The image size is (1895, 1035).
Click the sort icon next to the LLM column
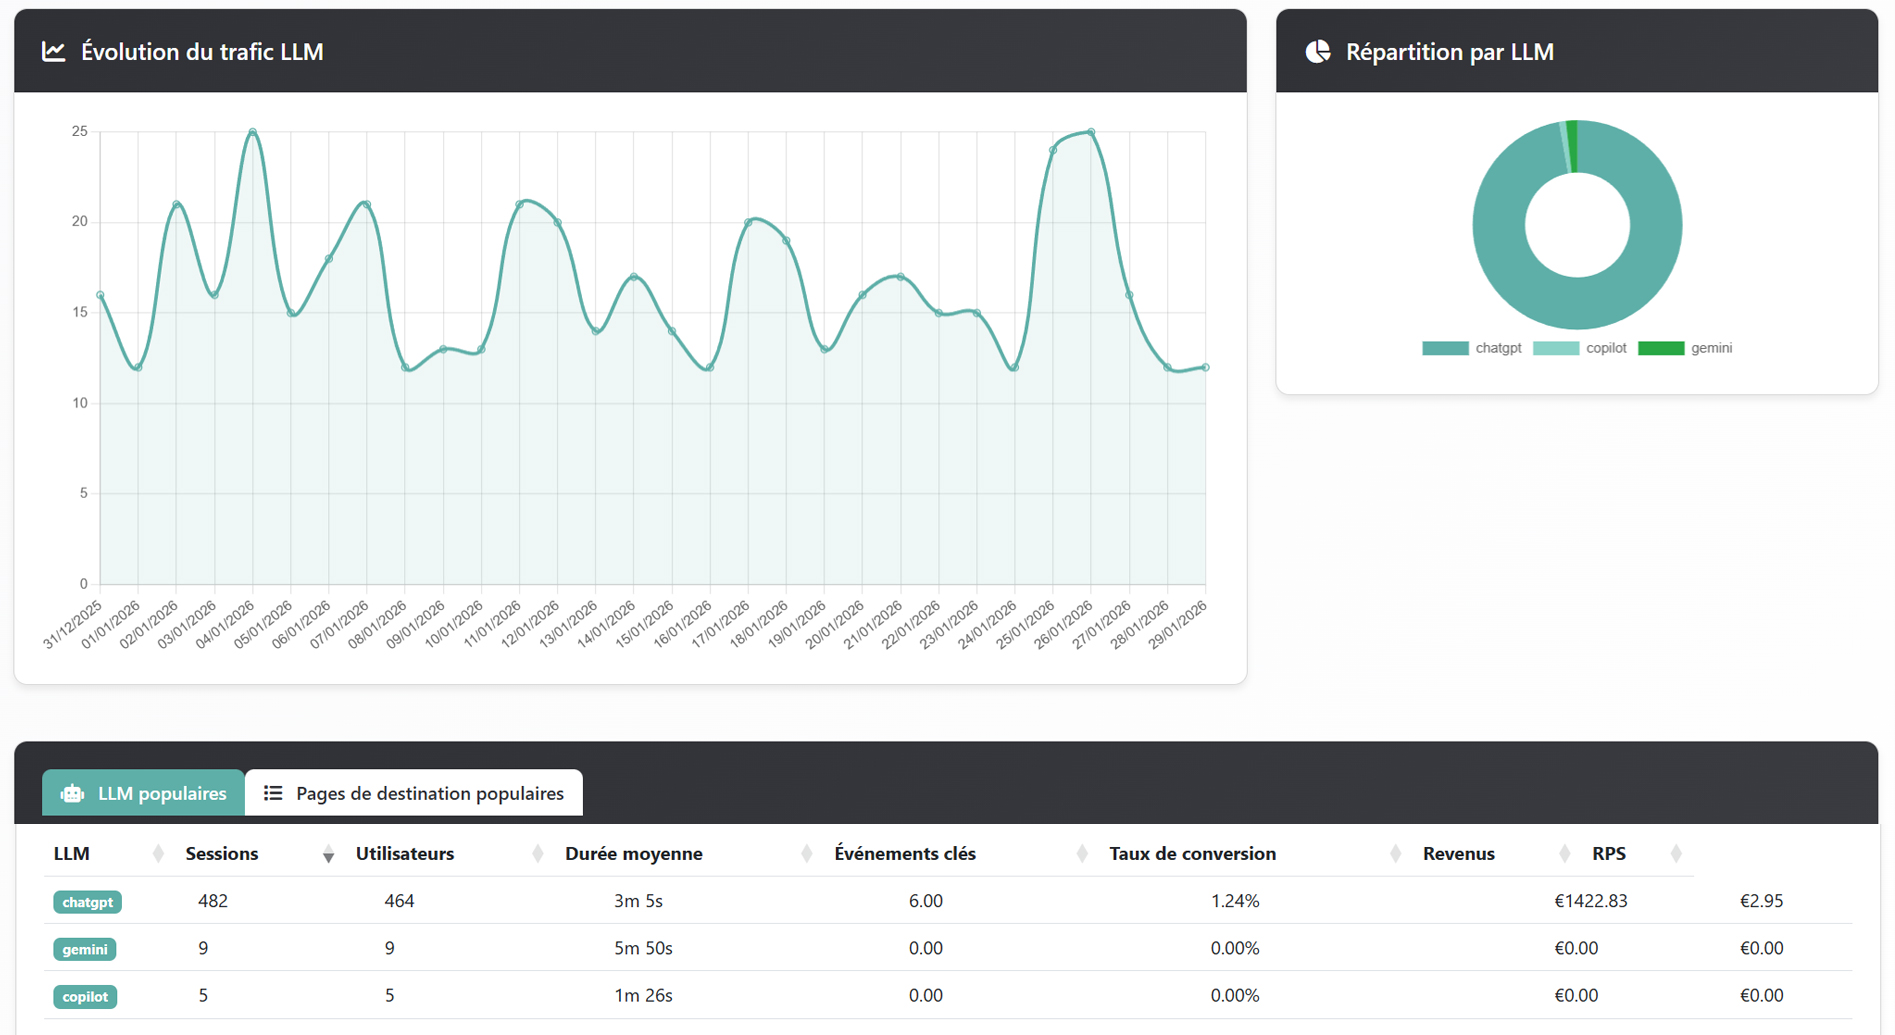(x=158, y=854)
